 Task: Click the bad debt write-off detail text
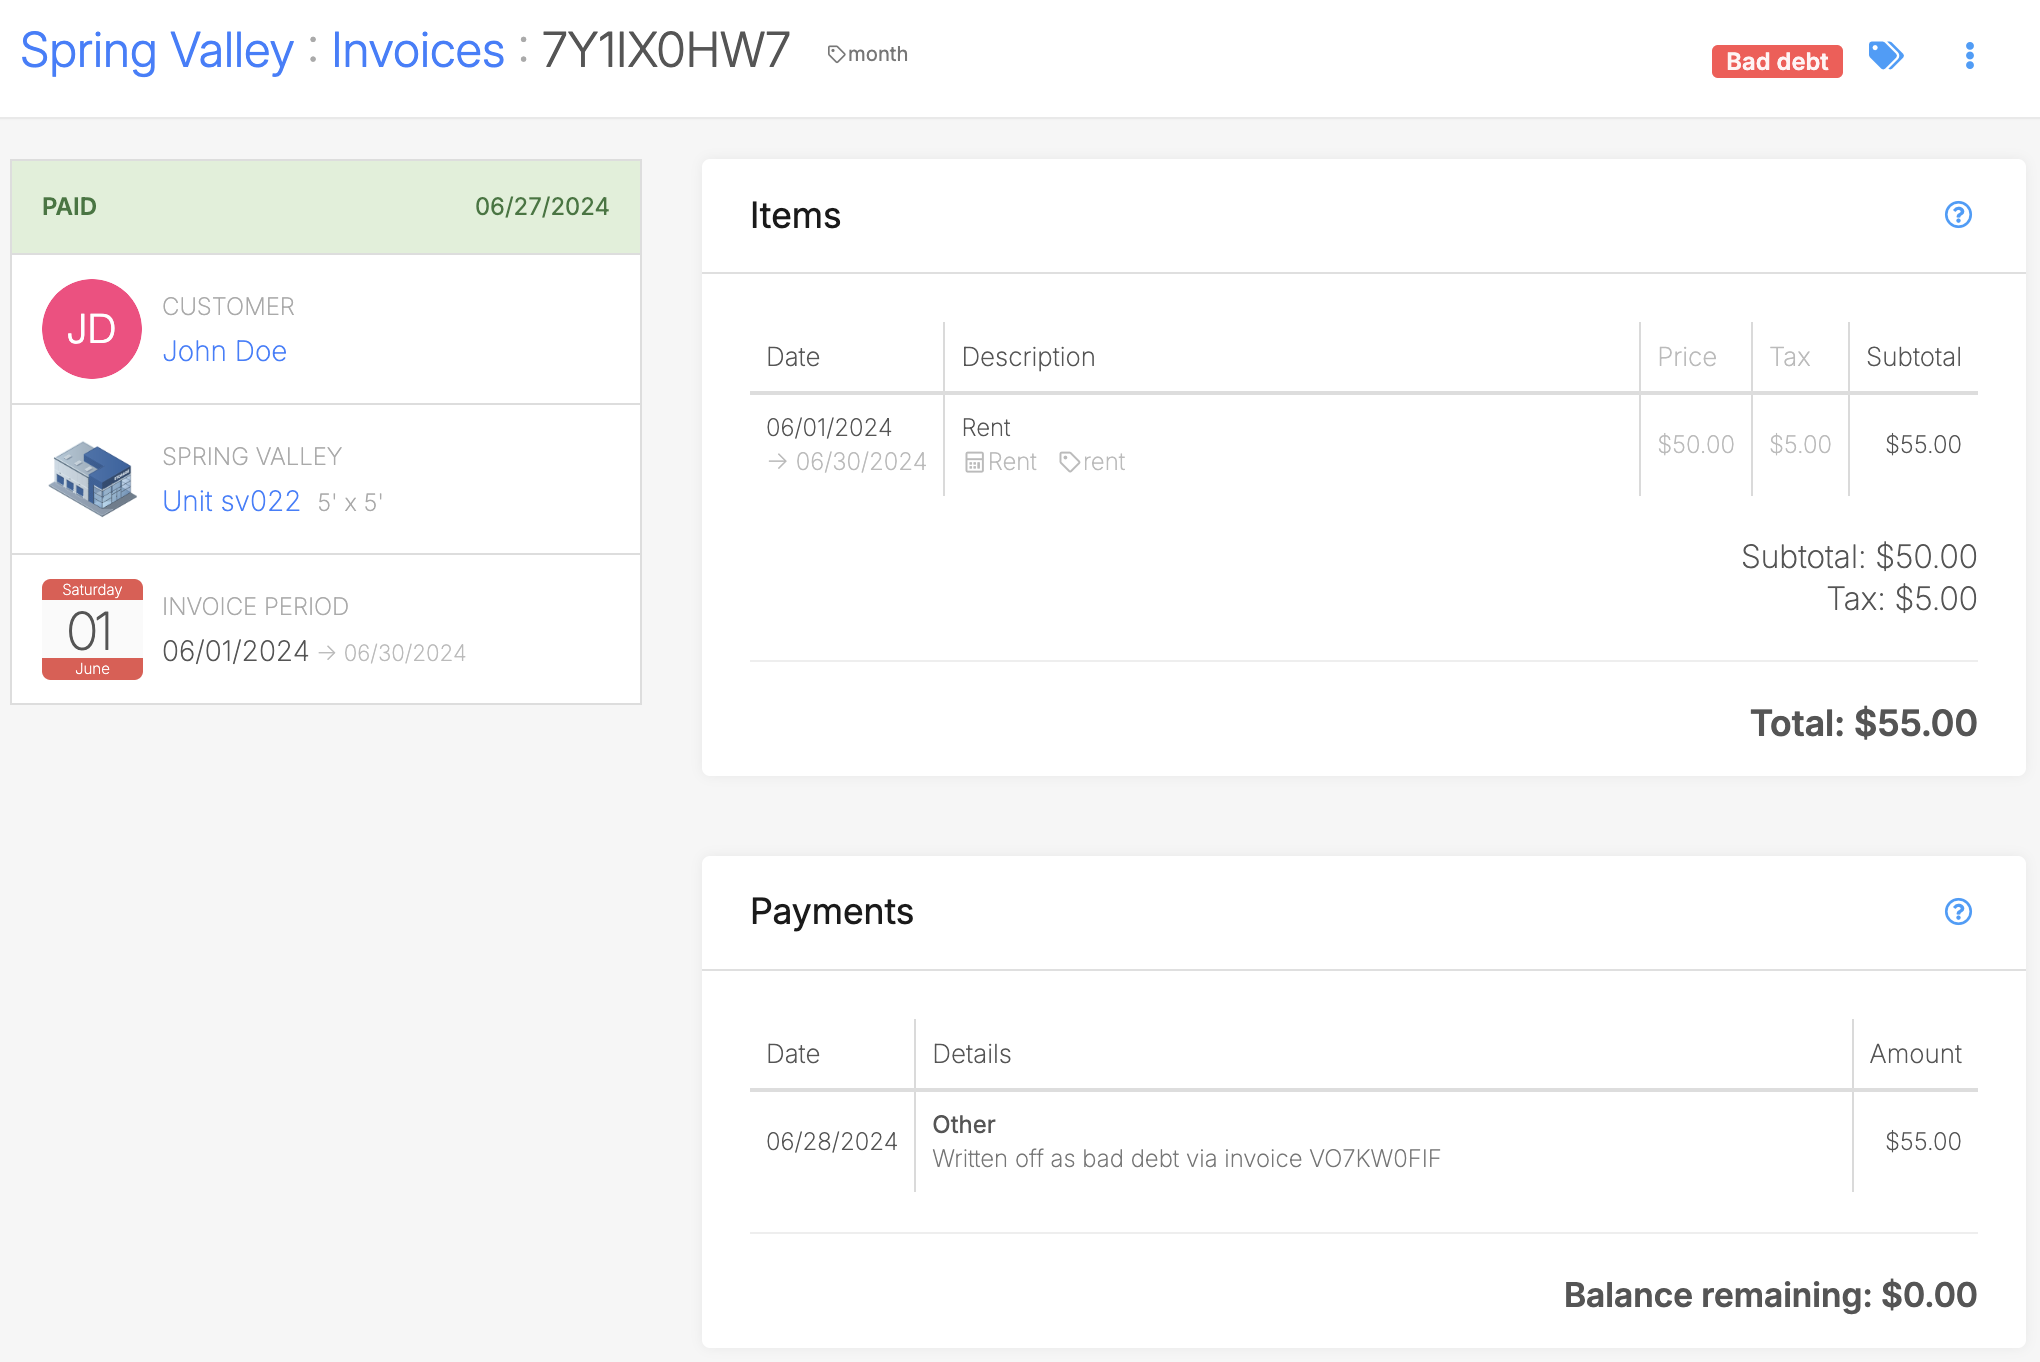[x=1187, y=1159]
